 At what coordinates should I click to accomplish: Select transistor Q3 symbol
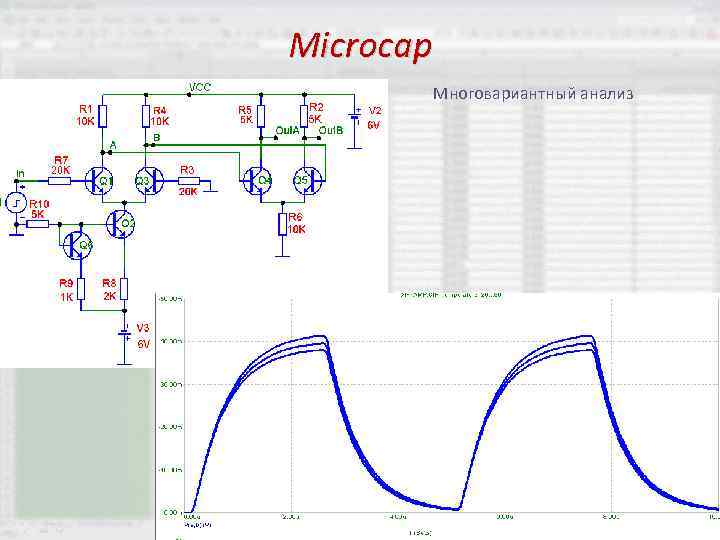pos(150,181)
